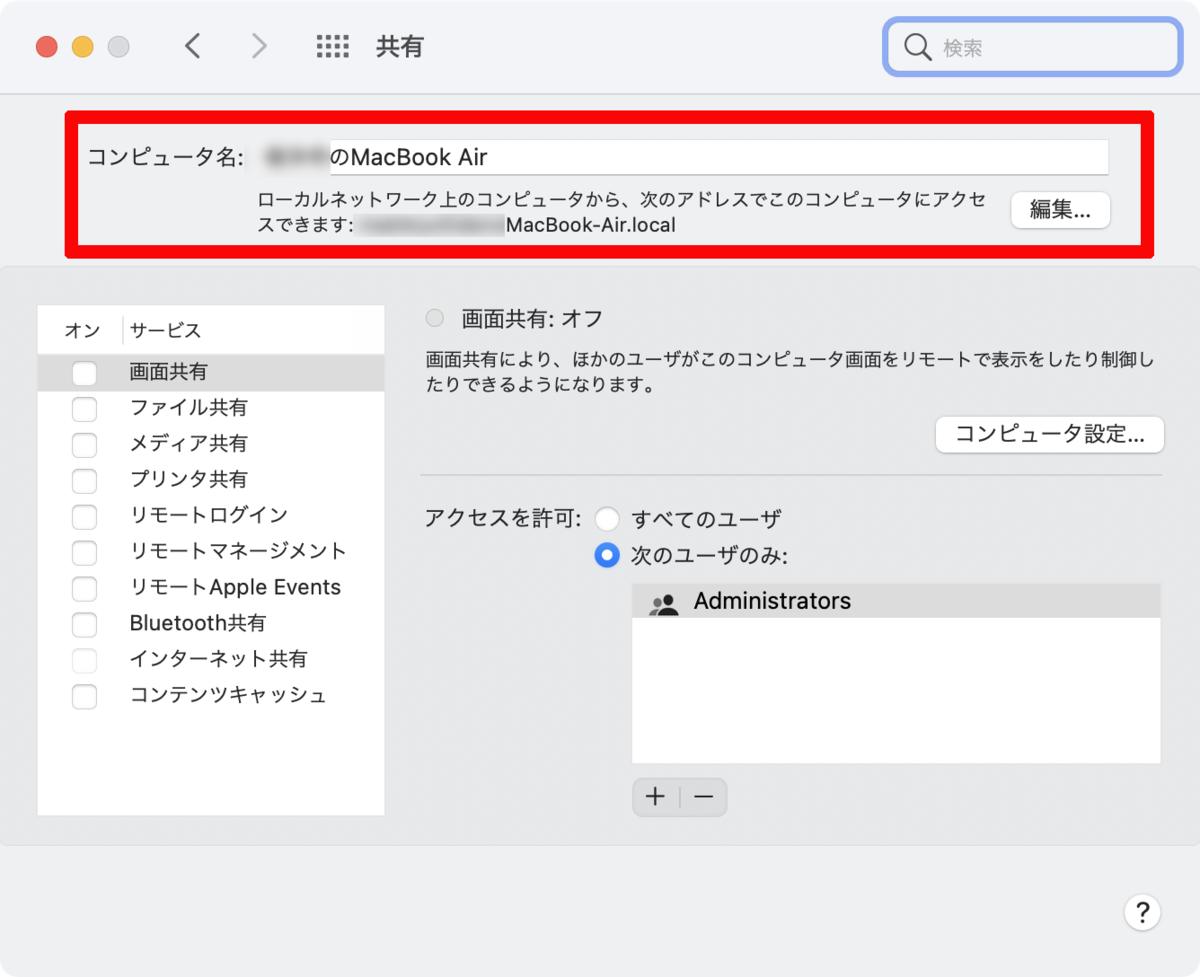Select インターネット共有 service row
Screen dimensions: 1200x977
(211, 660)
